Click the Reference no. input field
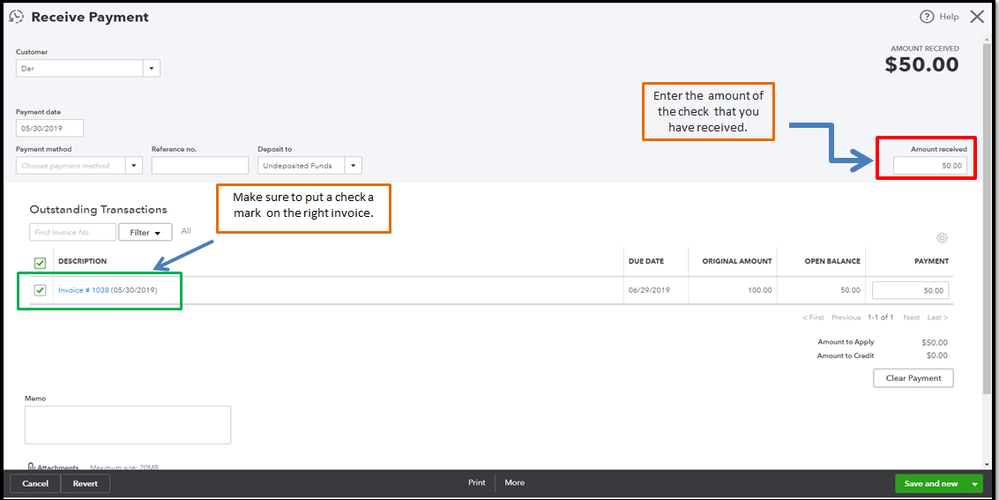The height and width of the screenshot is (500, 999). click(x=200, y=166)
